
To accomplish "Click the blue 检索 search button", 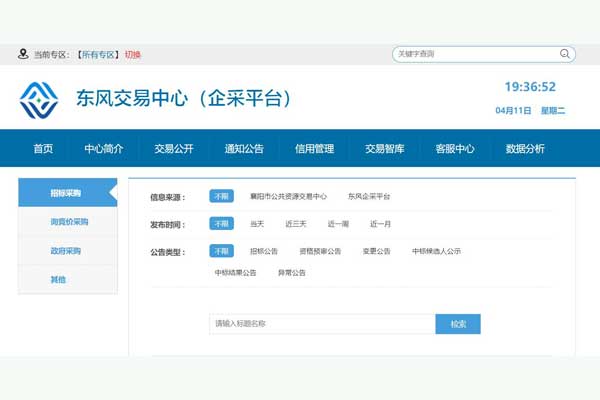I will tap(458, 324).
